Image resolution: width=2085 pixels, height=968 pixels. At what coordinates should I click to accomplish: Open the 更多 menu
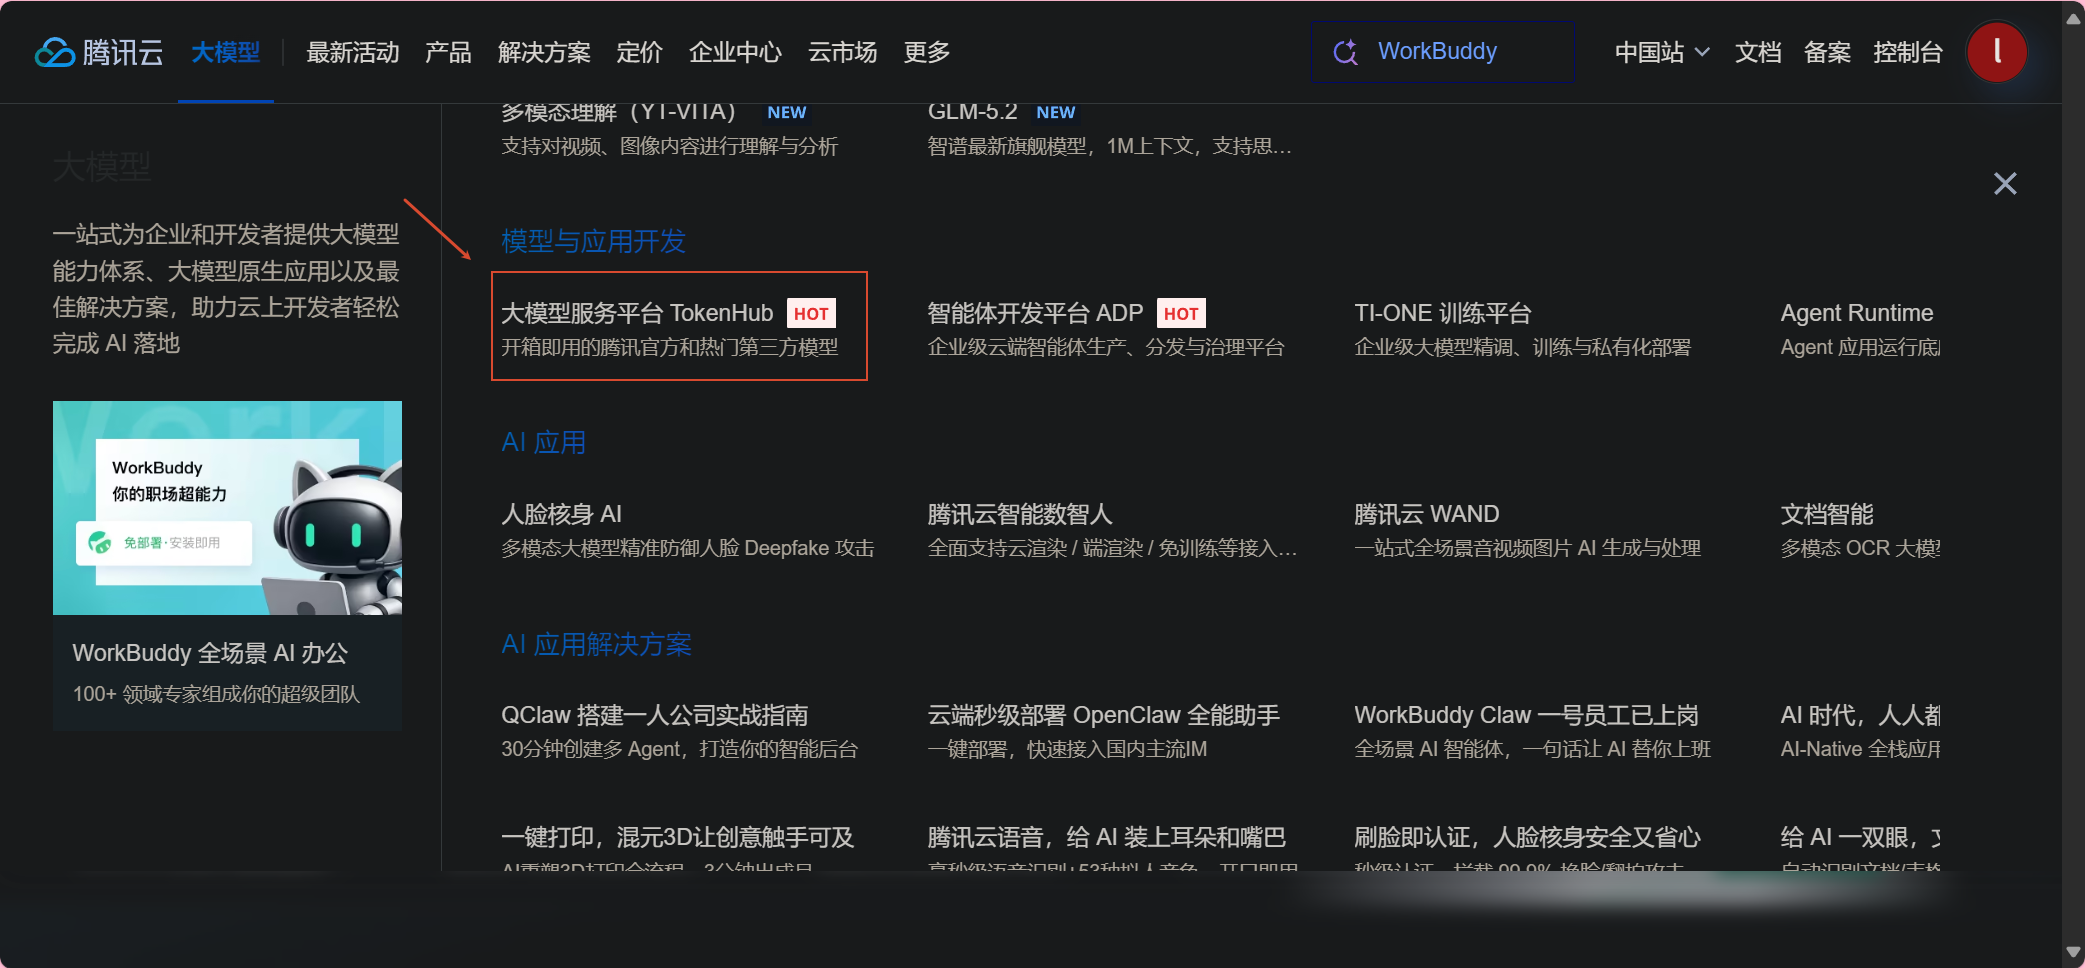coord(927,52)
